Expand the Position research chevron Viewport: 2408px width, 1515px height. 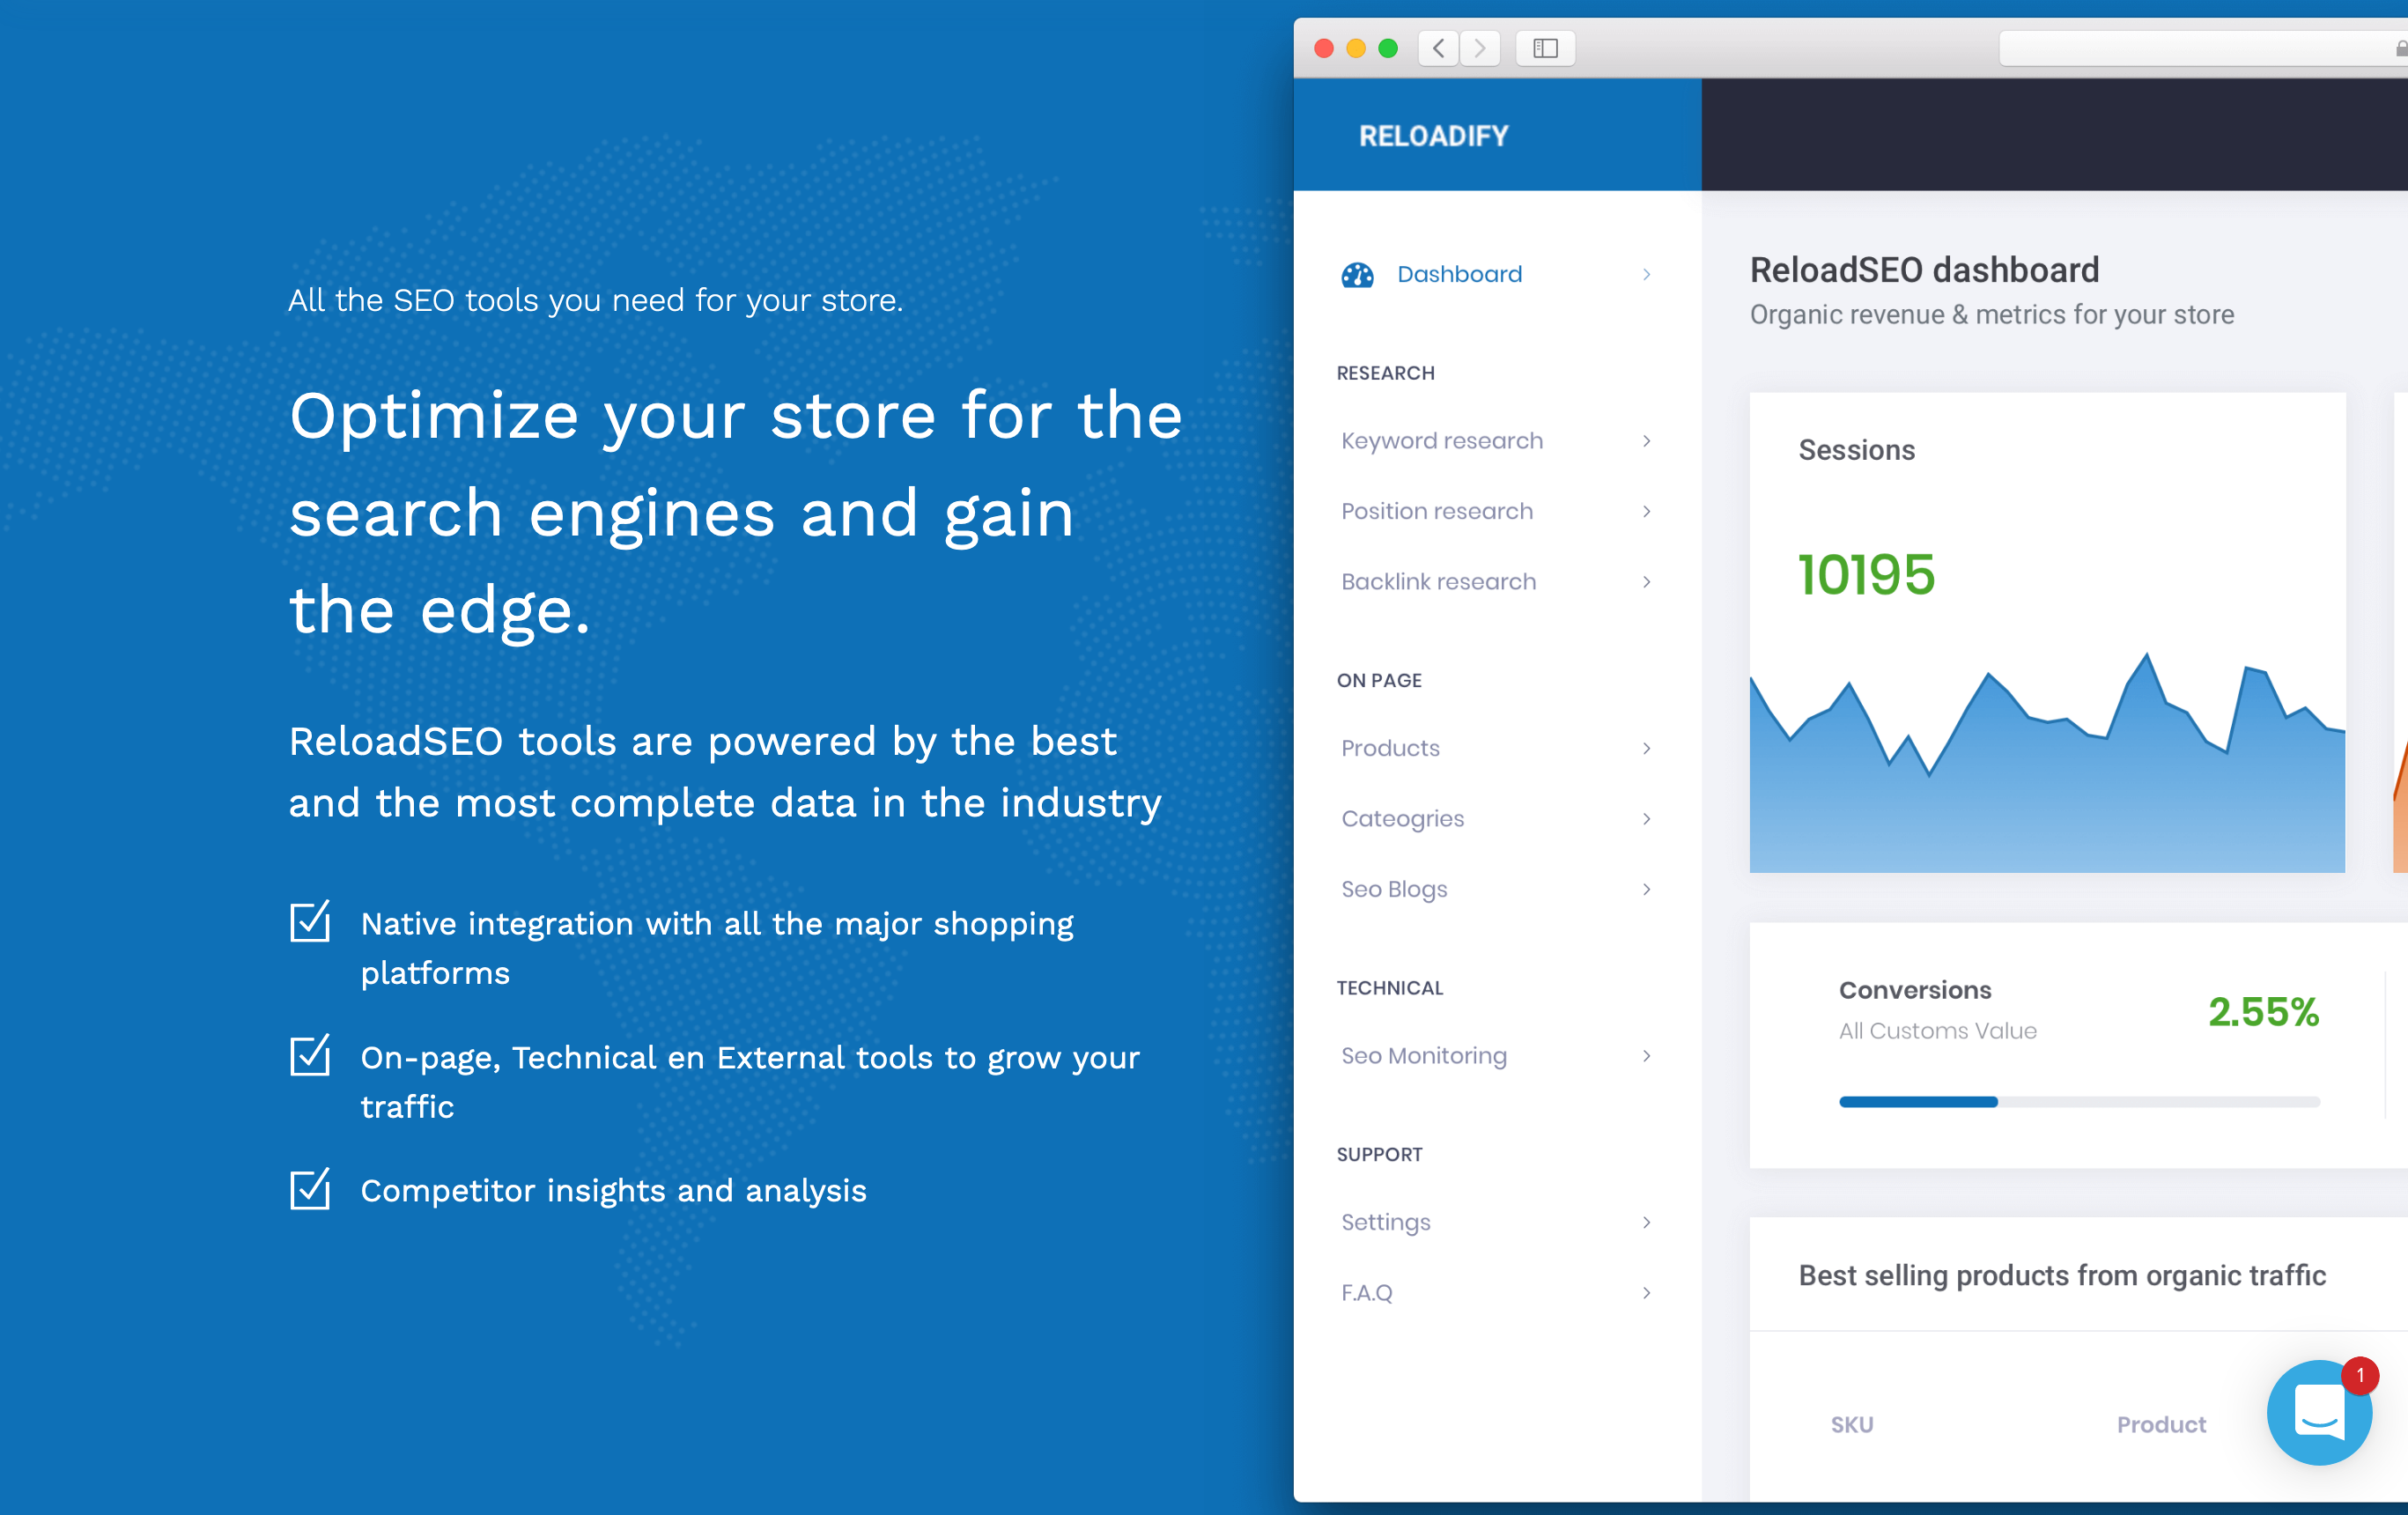tap(1646, 511)
